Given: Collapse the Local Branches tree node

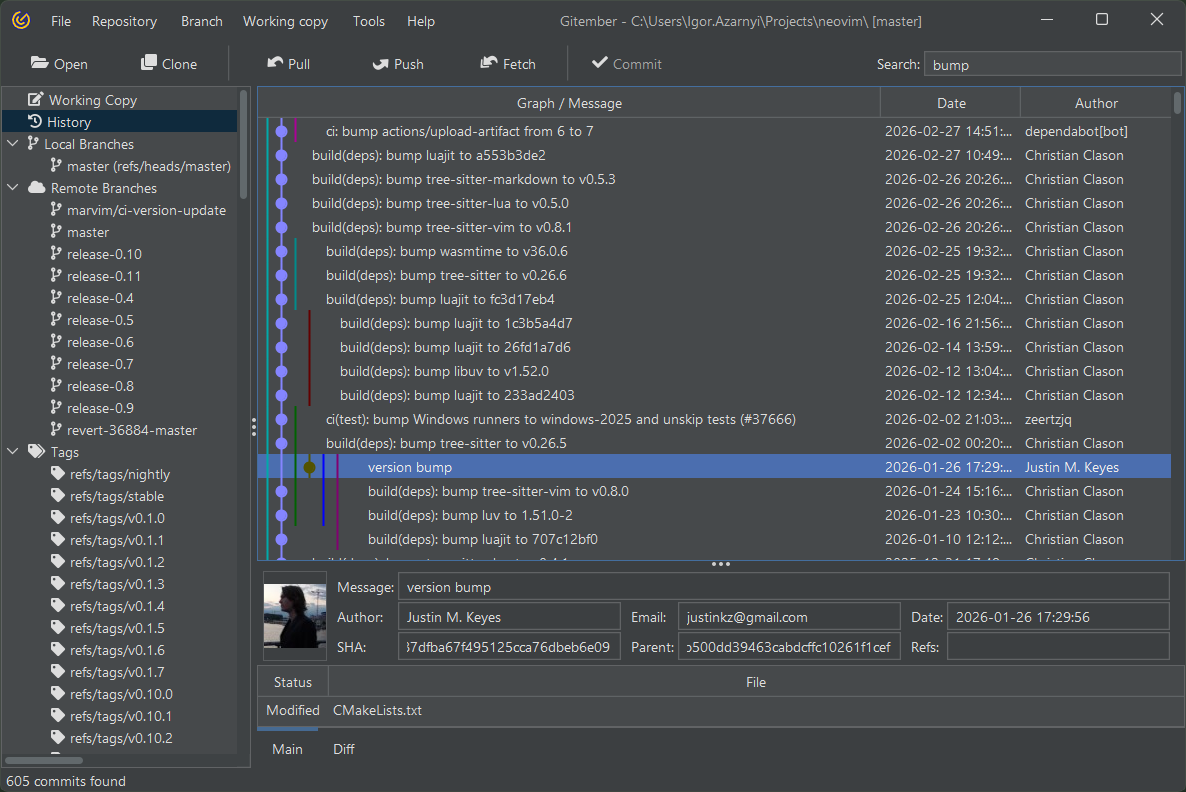Looking at the screenshot, I should pos(13,144).
